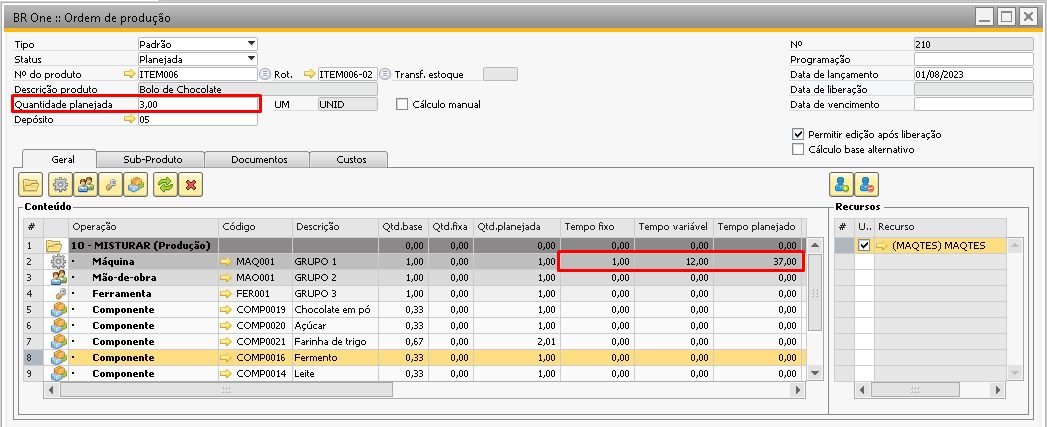Open the Tipo dropdown
Image resolution: width=1047 pixels, height=427 pixels.
251,44
